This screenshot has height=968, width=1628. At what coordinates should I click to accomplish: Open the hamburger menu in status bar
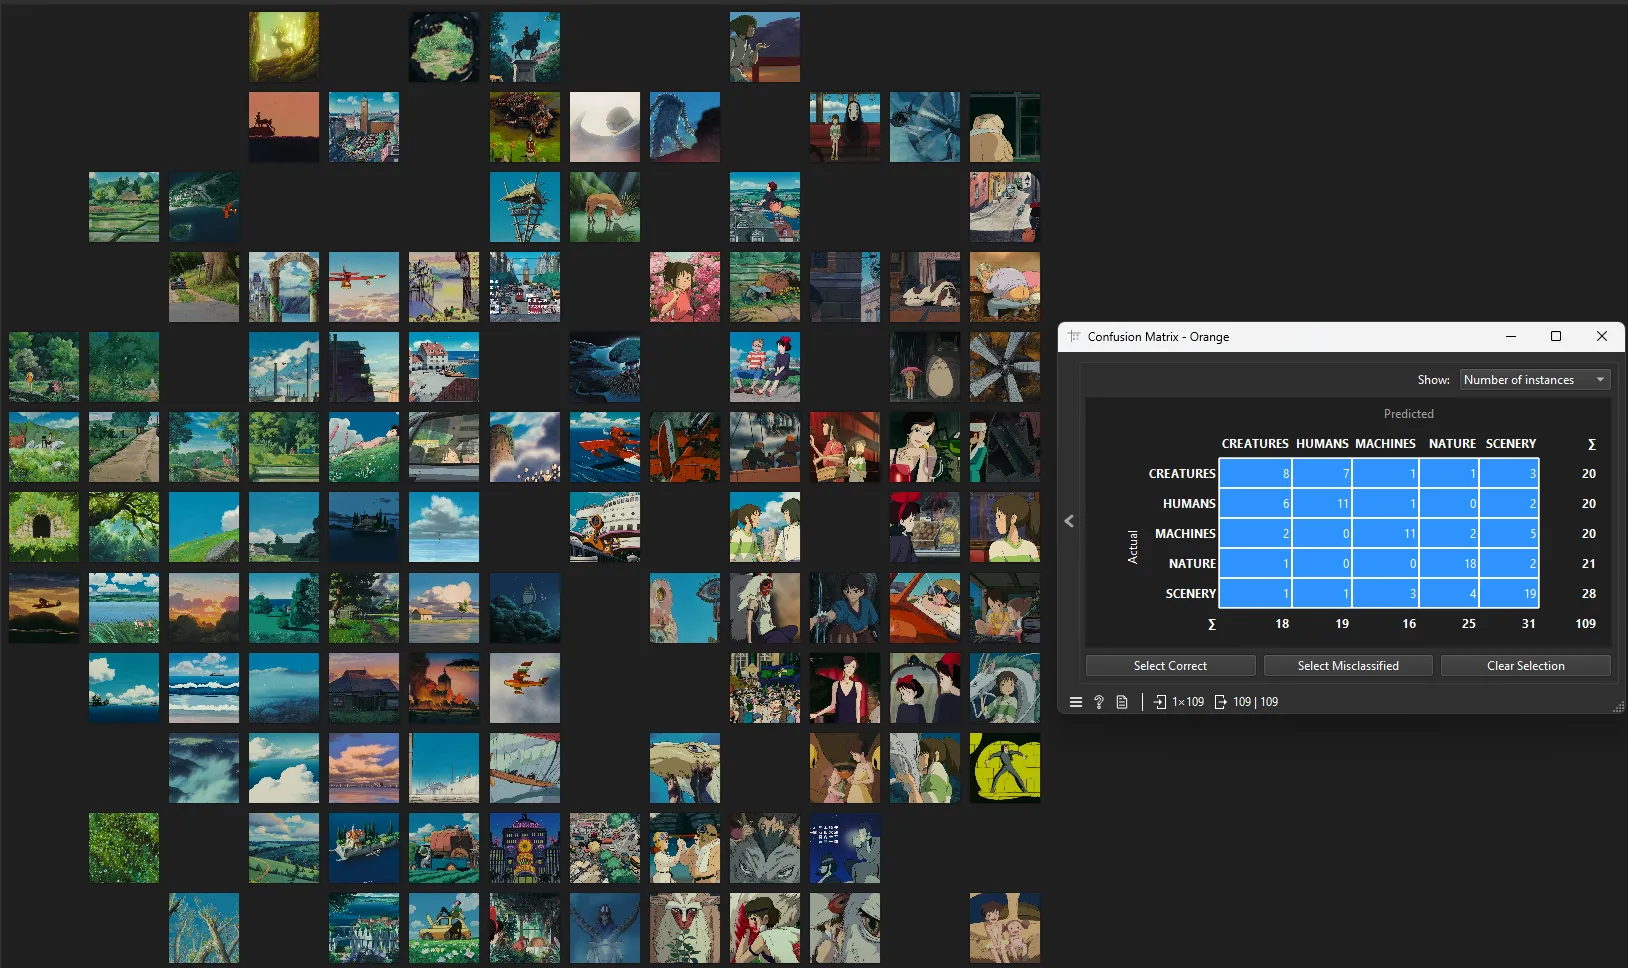click(x=1076, y=702)
